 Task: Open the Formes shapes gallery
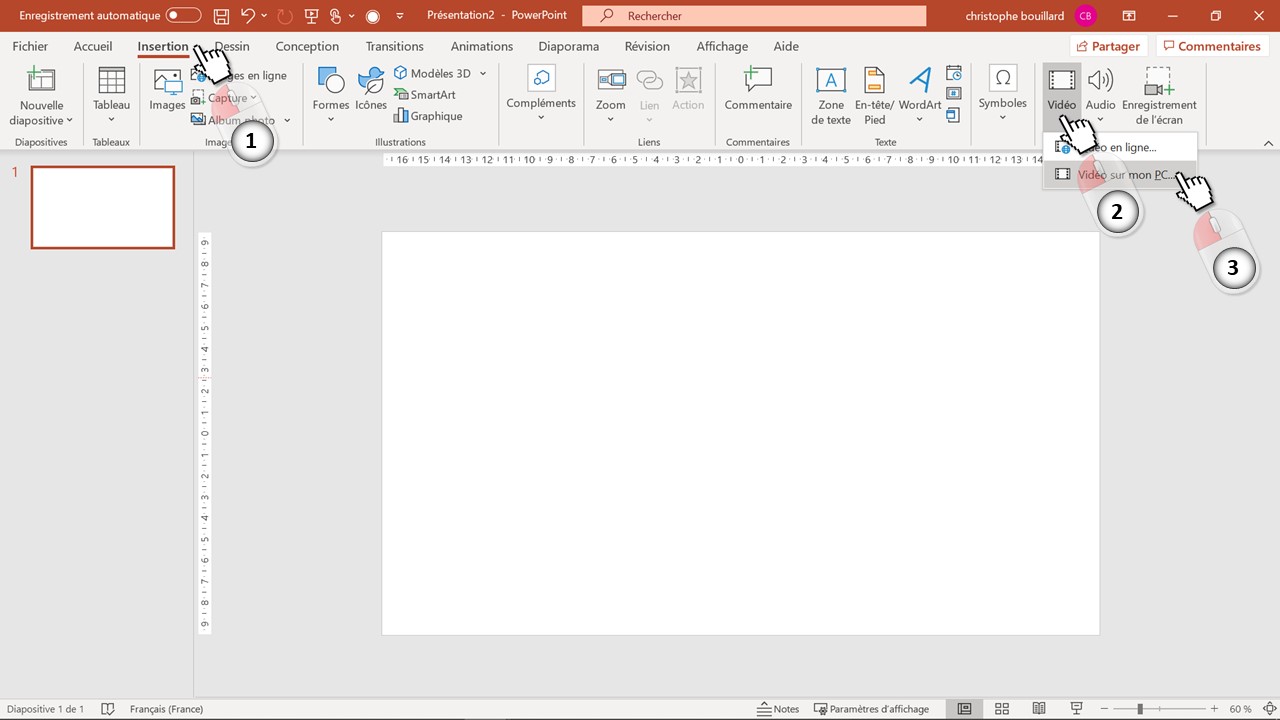[331, 96]
